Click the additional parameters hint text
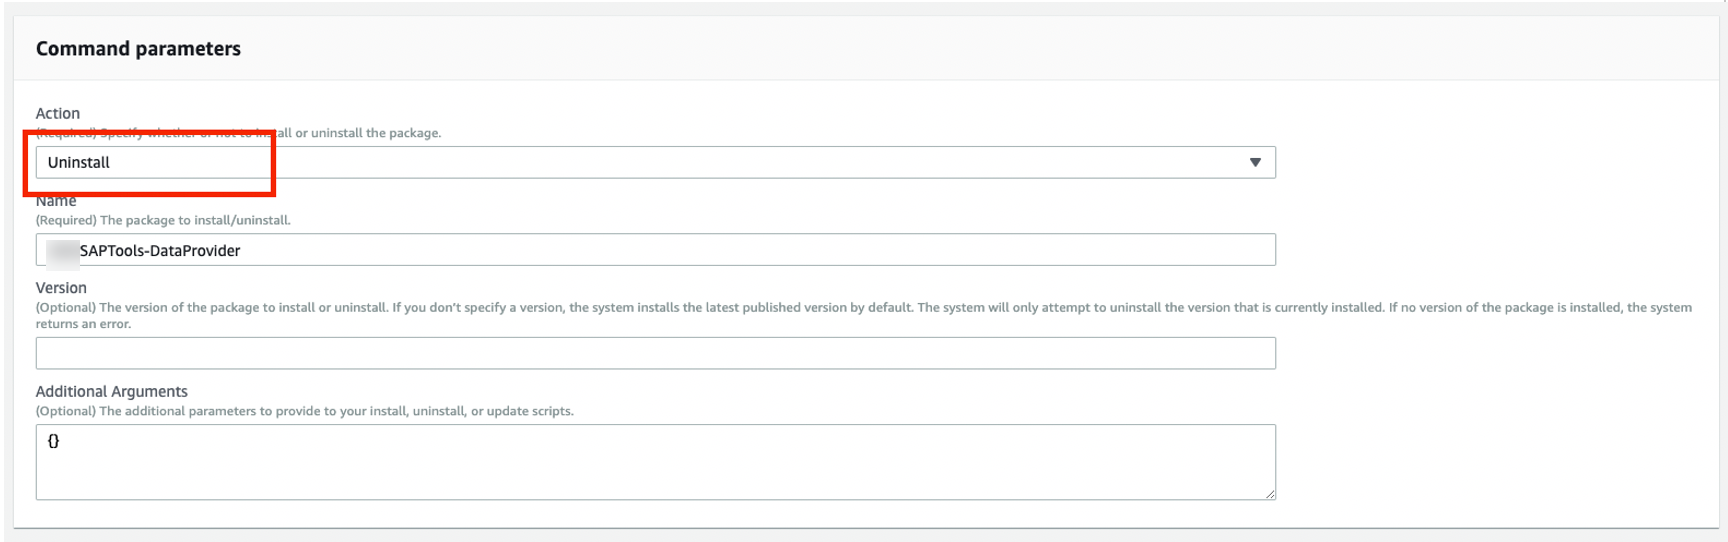The height and width of the screenshot is (542, 1728). 305,411
